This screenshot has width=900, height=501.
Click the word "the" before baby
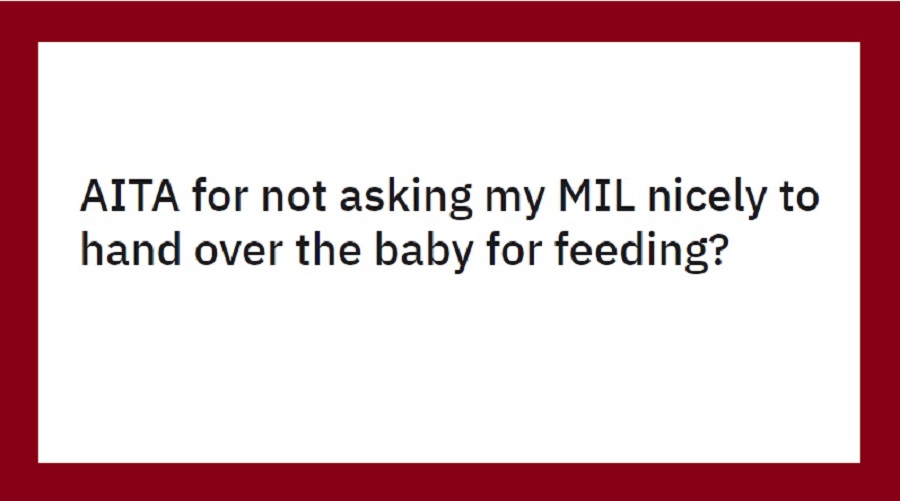(x=328, y=249)
